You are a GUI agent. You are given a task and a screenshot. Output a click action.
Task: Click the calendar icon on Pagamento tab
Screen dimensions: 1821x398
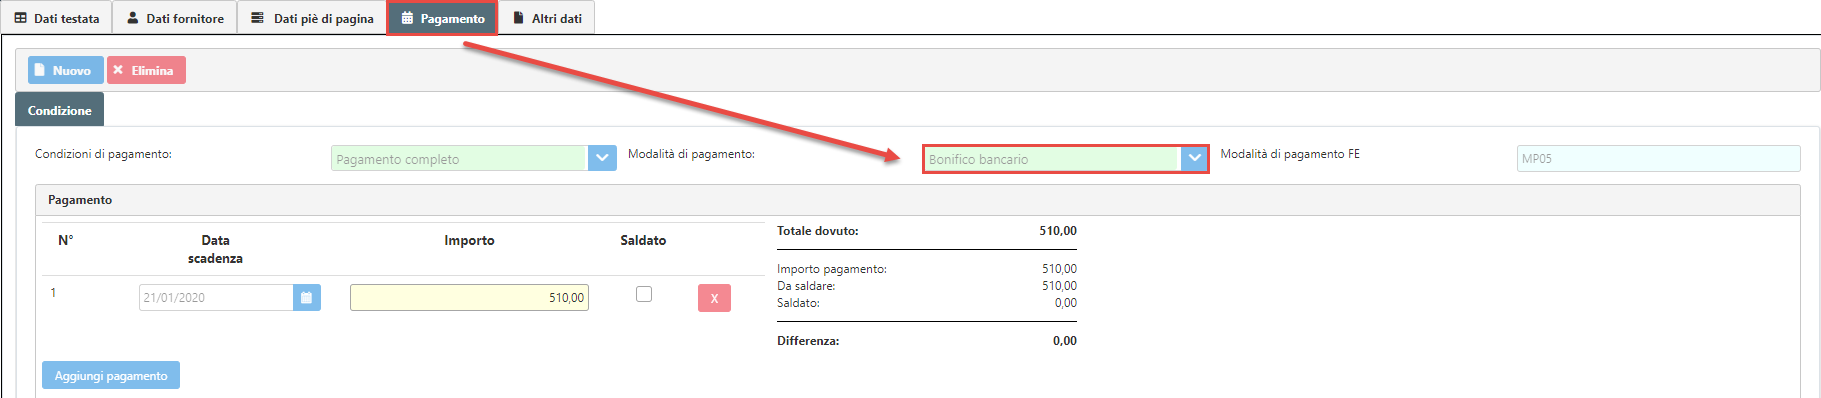pyautogui.click(x=407, y=18)
